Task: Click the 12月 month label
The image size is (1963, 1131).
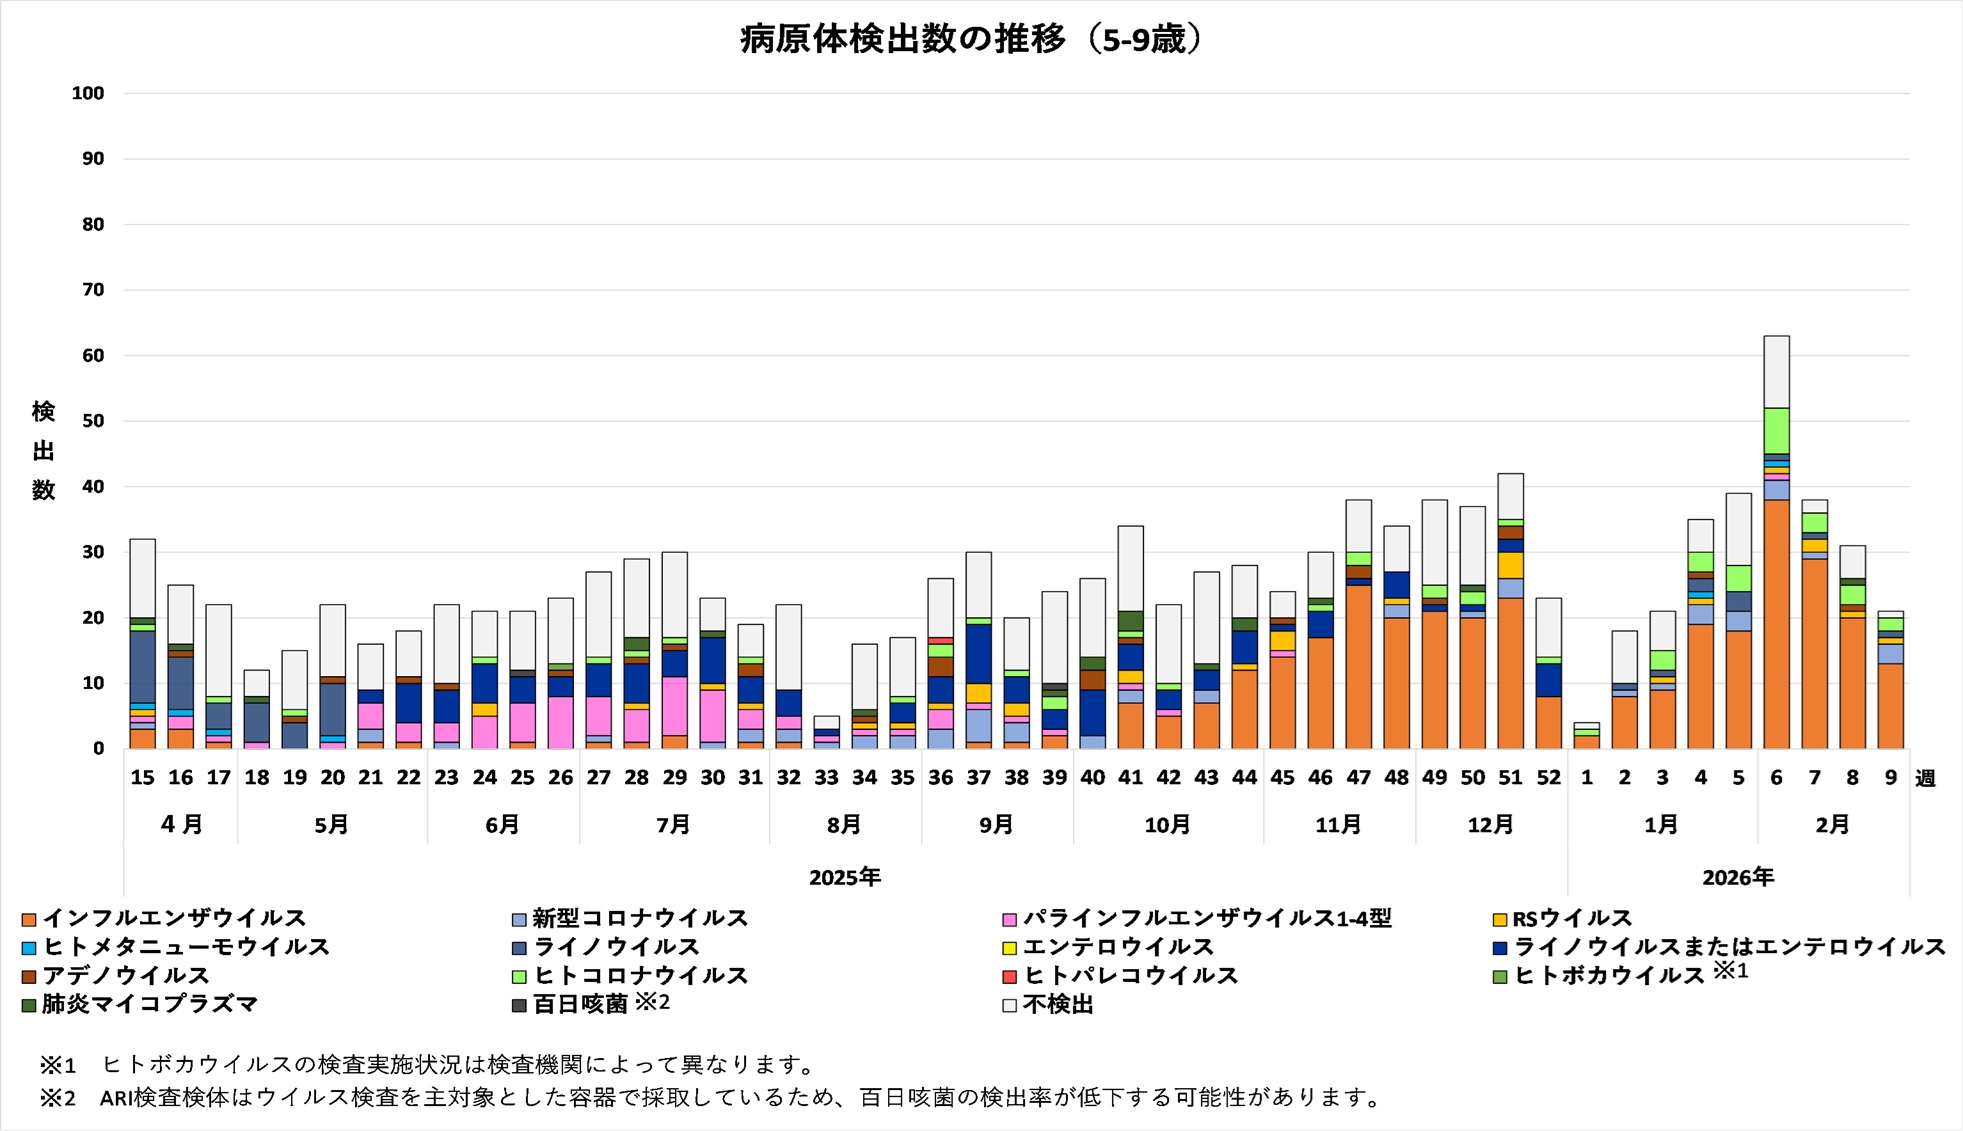Action: point(1490,825)
